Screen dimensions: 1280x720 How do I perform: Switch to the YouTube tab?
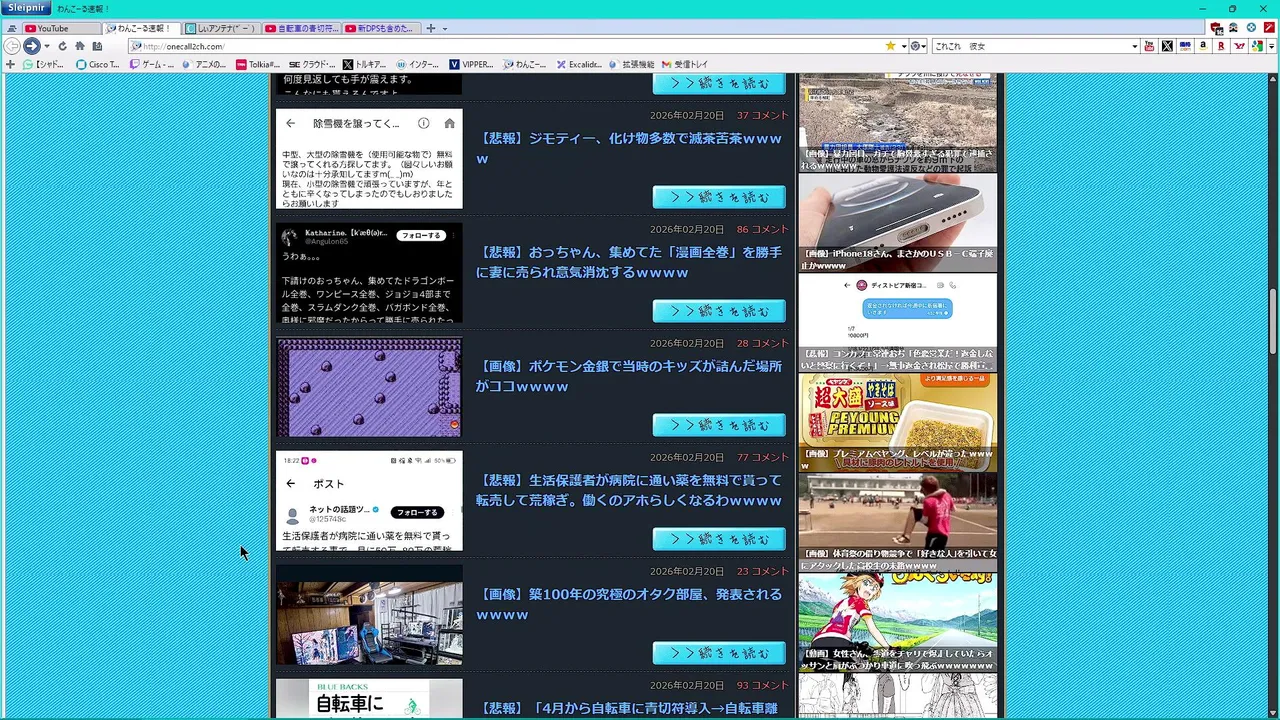pyautogui.click(x=60, y=29)
